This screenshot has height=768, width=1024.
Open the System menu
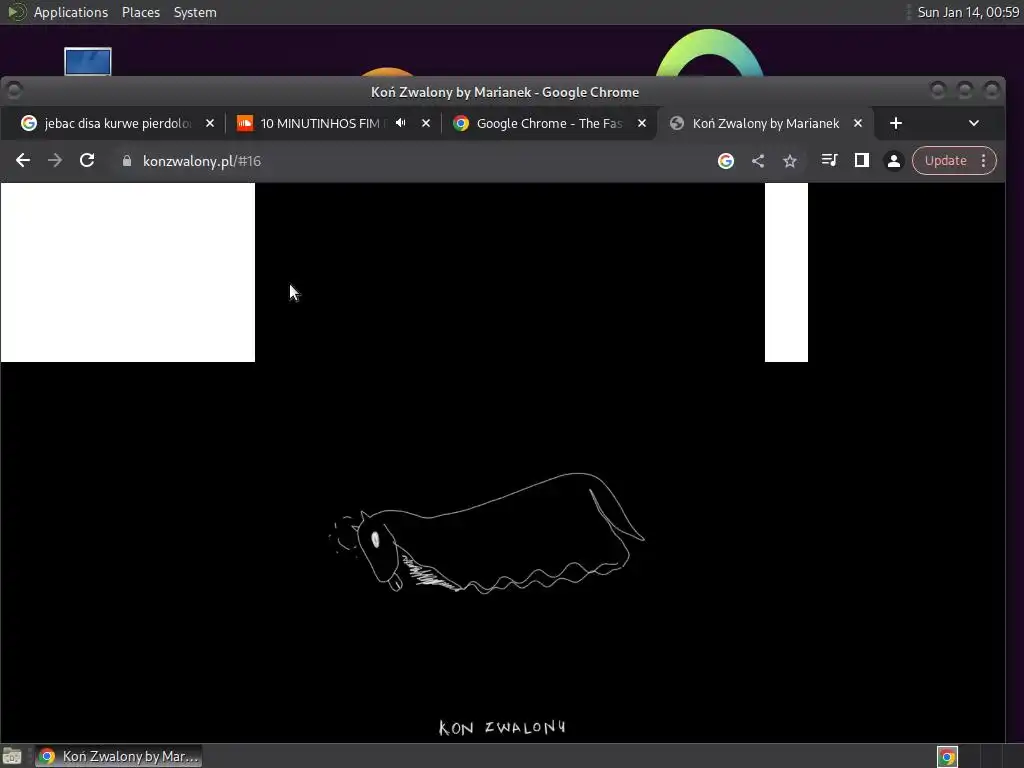click(195, 12)
